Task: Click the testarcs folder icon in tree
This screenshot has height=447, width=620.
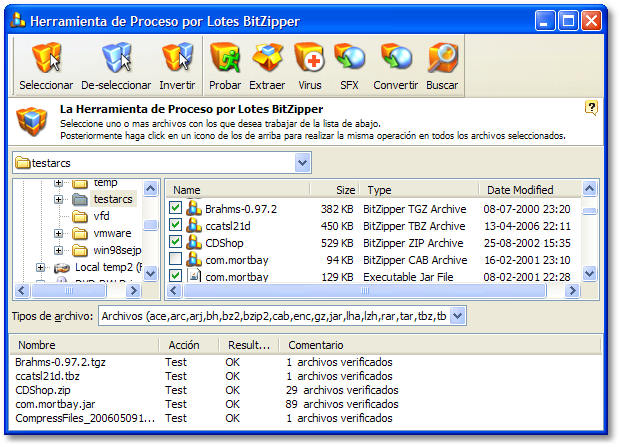Action: coord(80,199)
